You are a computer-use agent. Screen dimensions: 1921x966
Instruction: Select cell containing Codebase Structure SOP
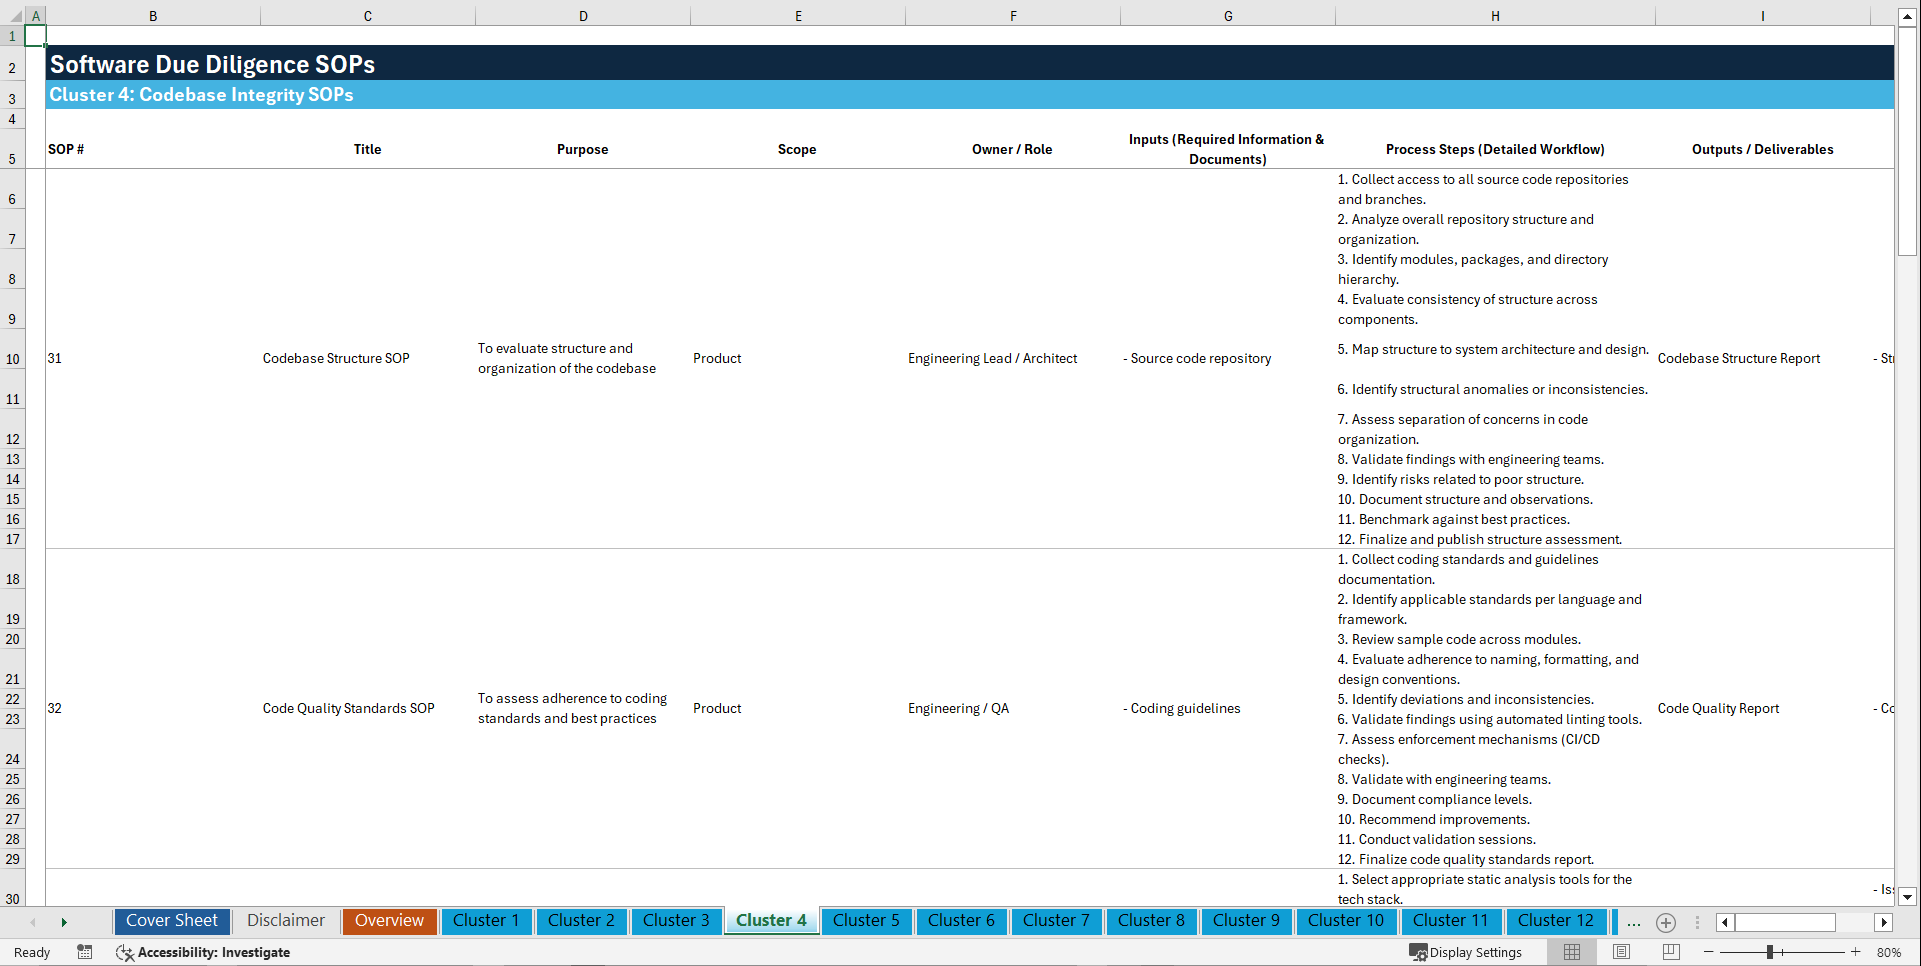[x=336, y=358]
